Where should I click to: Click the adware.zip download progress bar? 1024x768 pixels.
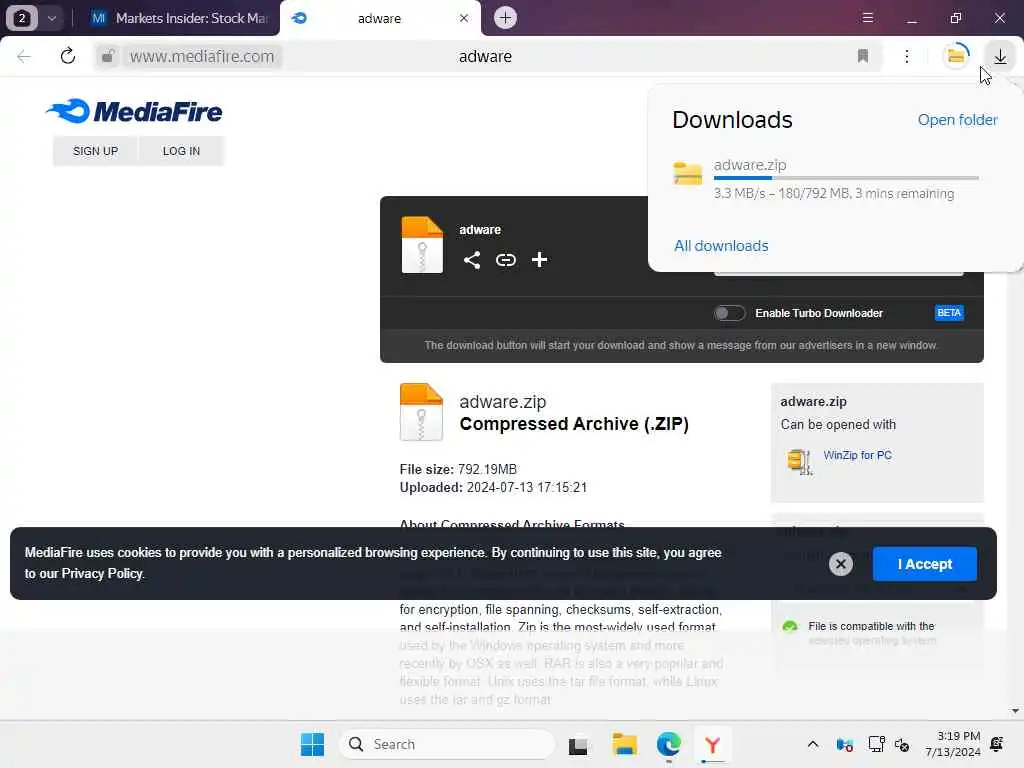(x=846, y=178)
